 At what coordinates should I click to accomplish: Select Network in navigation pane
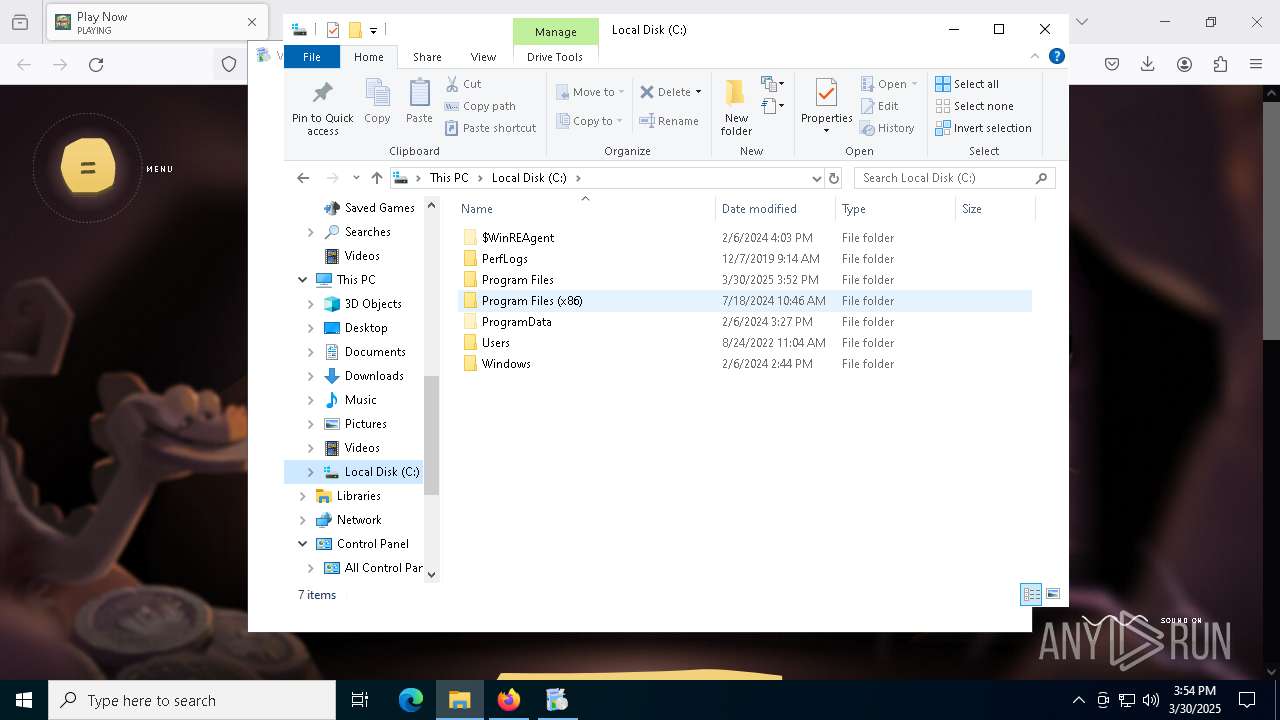(359, 520)
